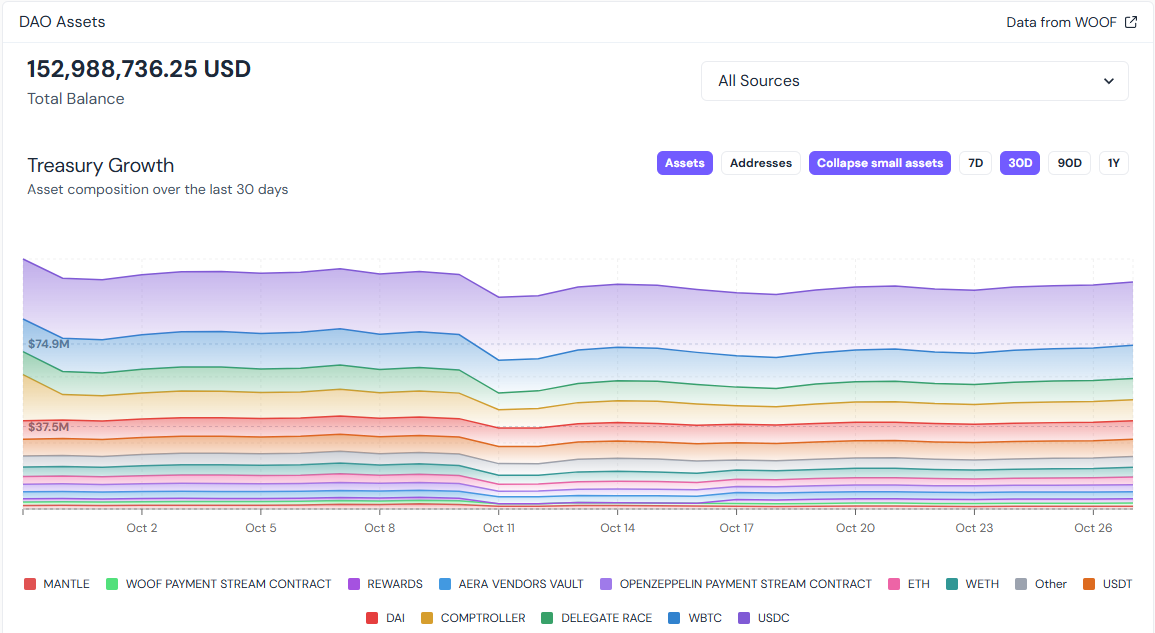Select the 1Y time range
This screenshot has height=633, width=1155.
tap(1113, 163)
